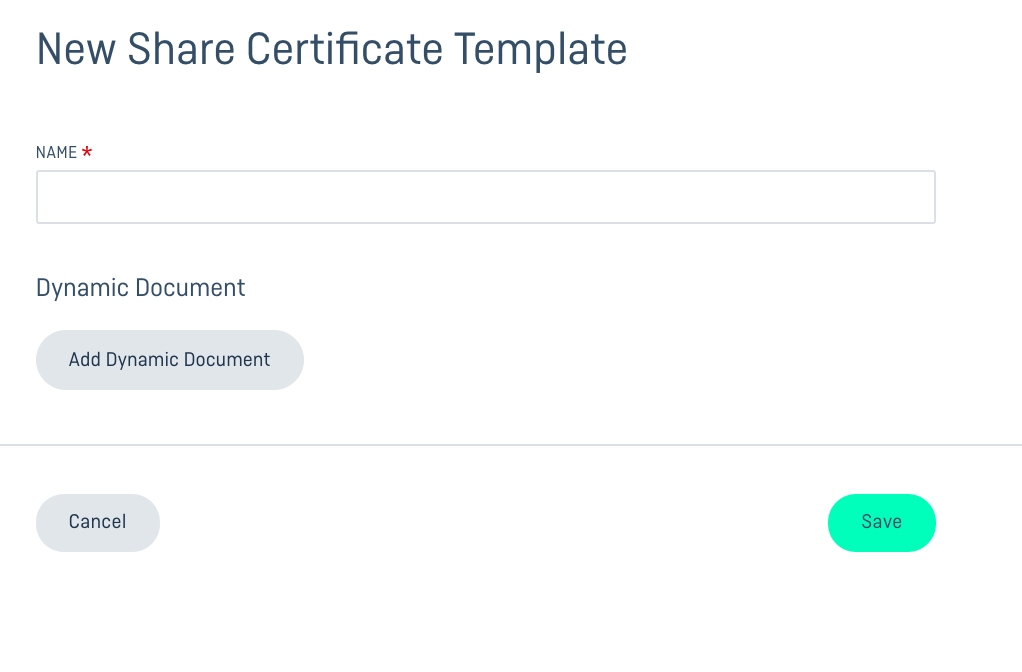
Task: Focus the empty template name text box
Action: coord(486,197)
